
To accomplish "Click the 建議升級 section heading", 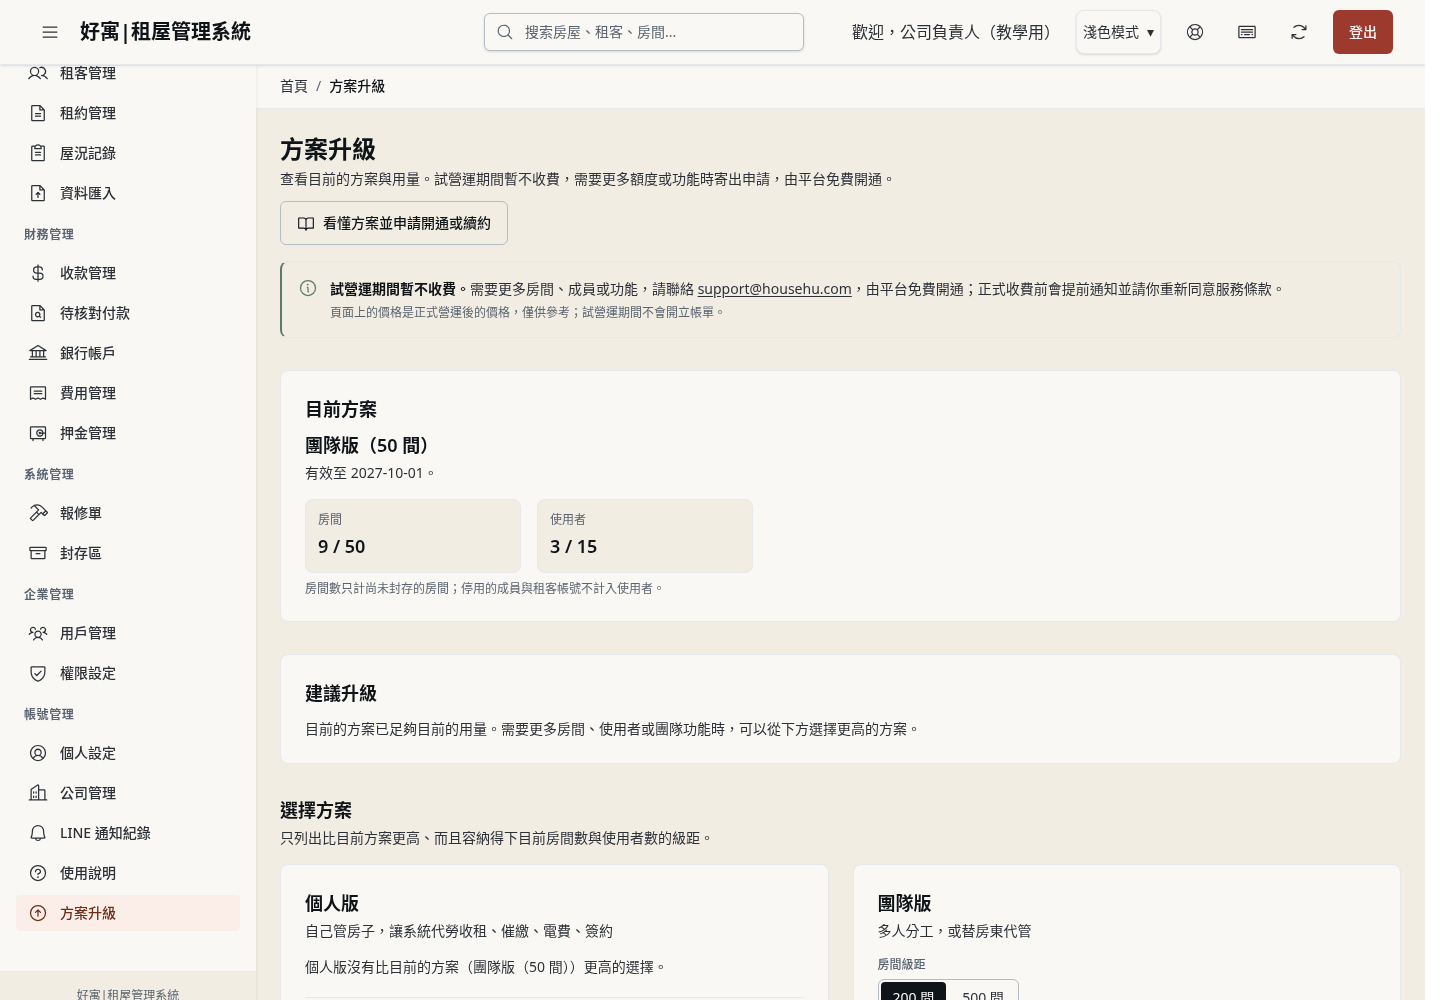I will pos(341,693).
